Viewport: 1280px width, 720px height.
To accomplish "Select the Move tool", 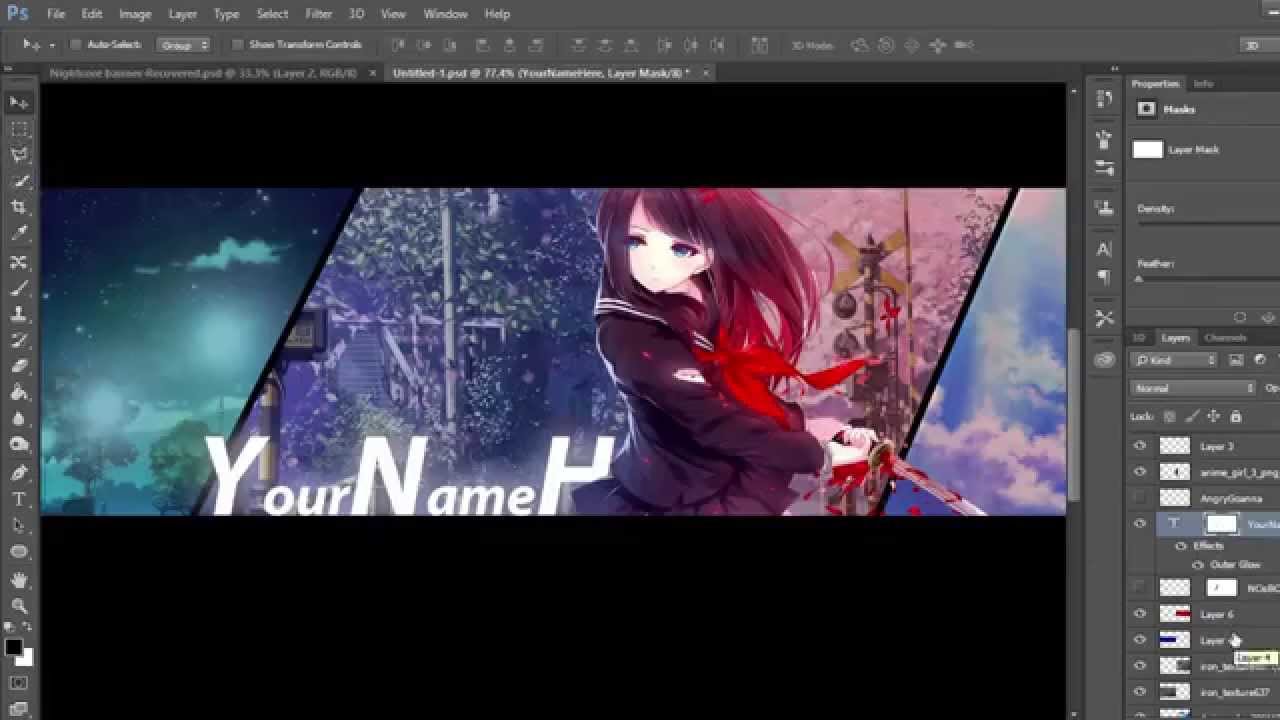I will pos(19,102).
